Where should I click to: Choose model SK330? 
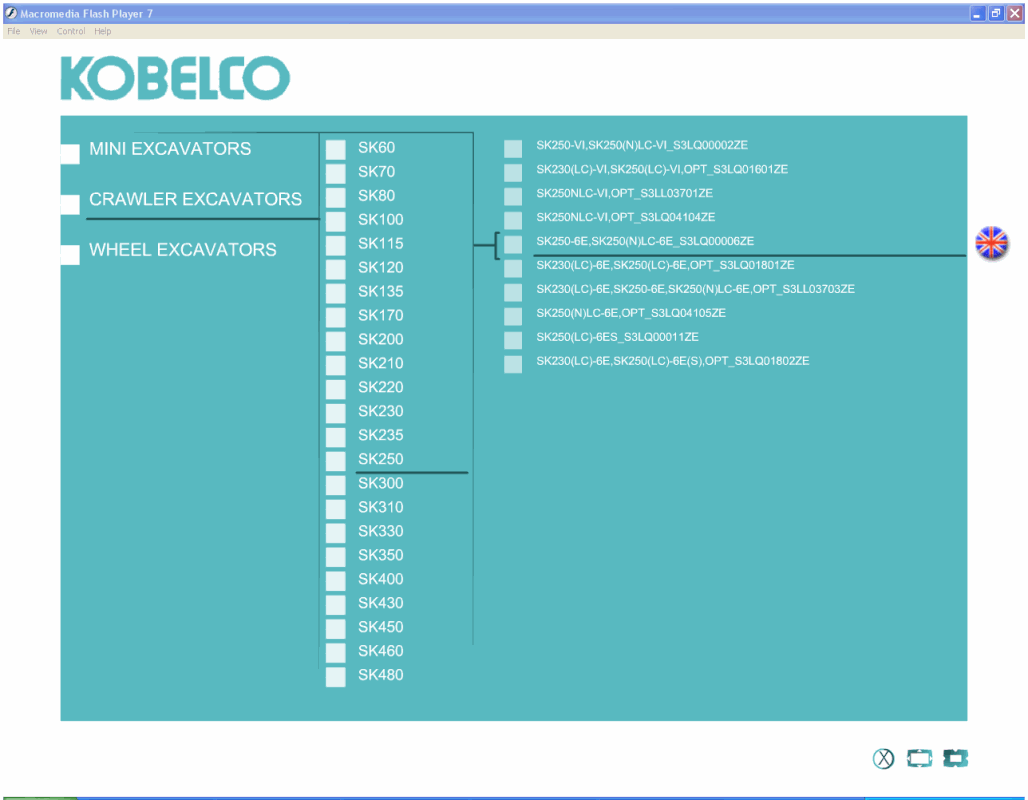pyautogui.click(x=380, y=531)
